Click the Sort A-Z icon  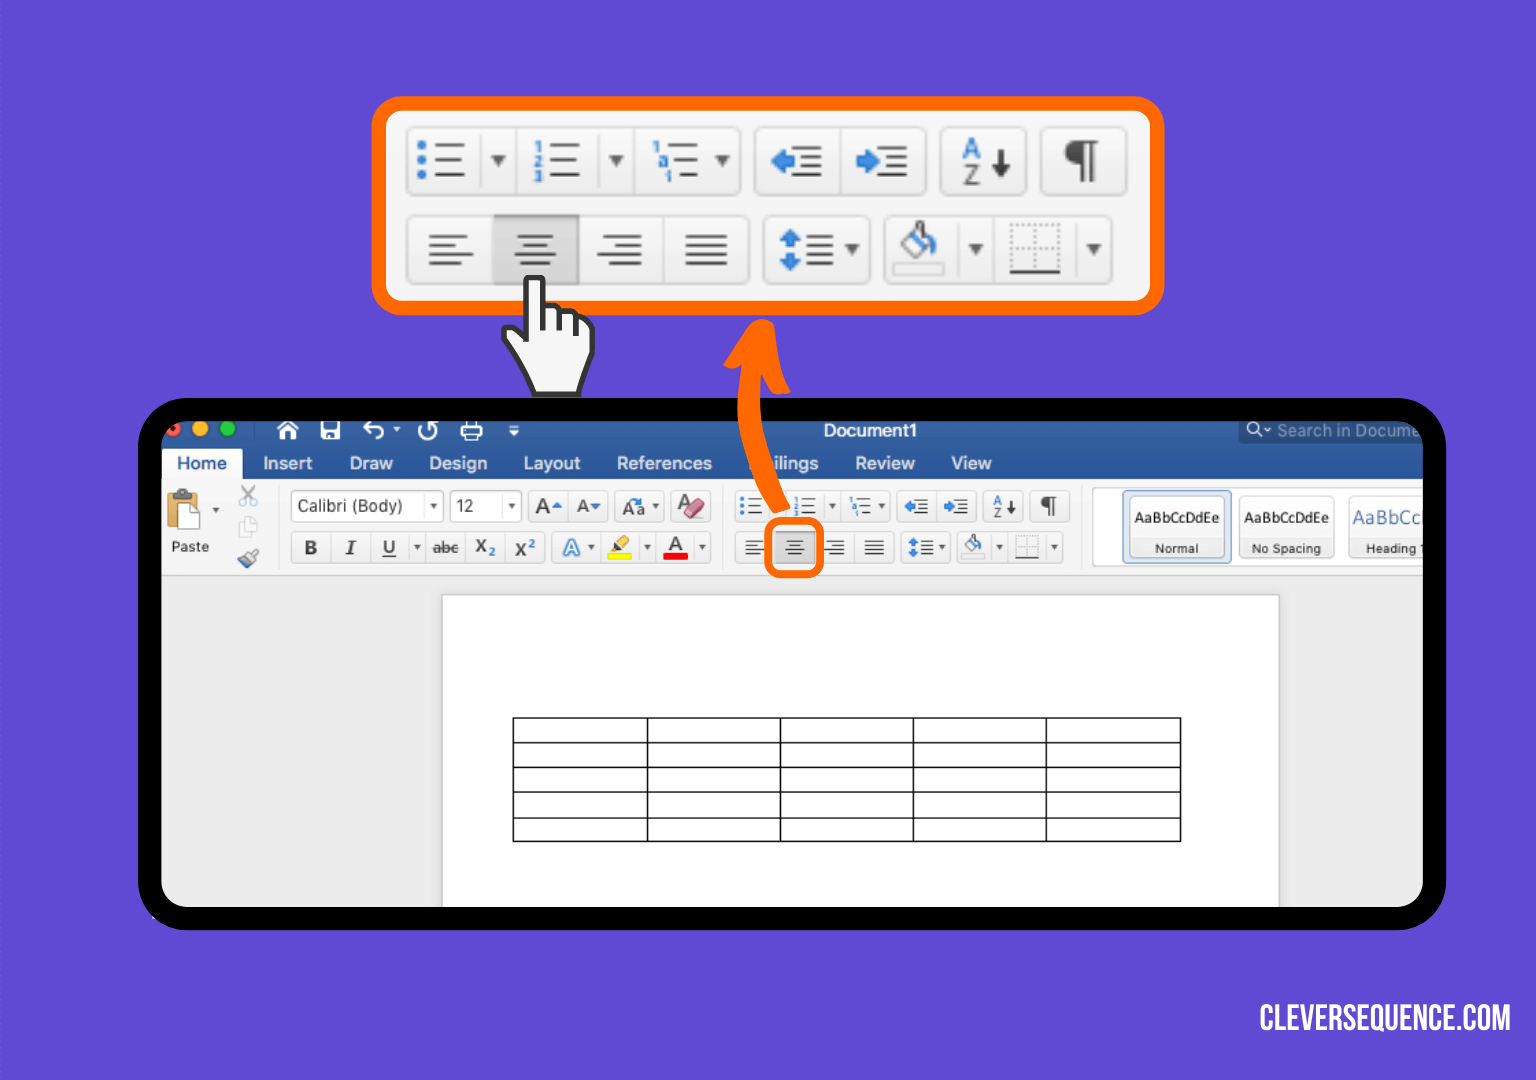pyautogui.click(x=1003, y=506)
